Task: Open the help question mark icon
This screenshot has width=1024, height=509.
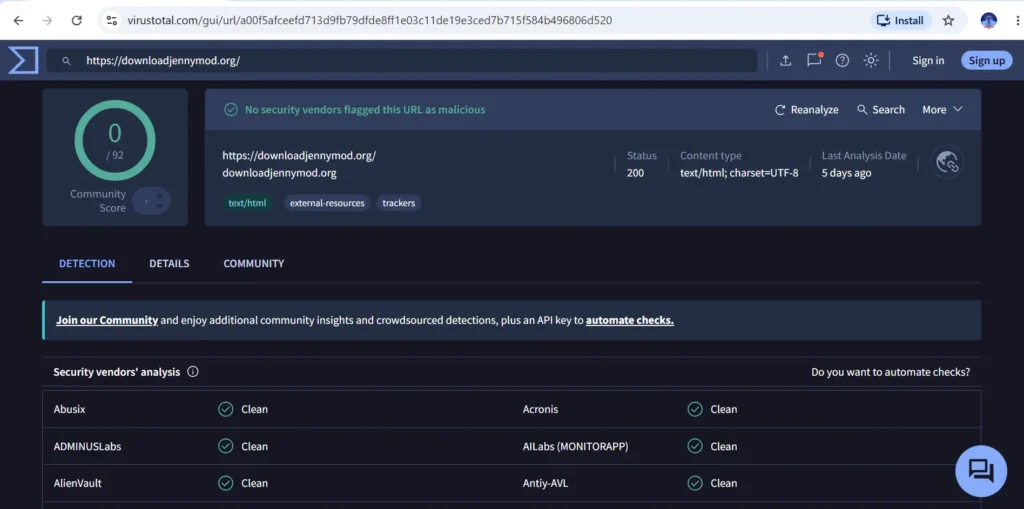Action: pos(842,61)
